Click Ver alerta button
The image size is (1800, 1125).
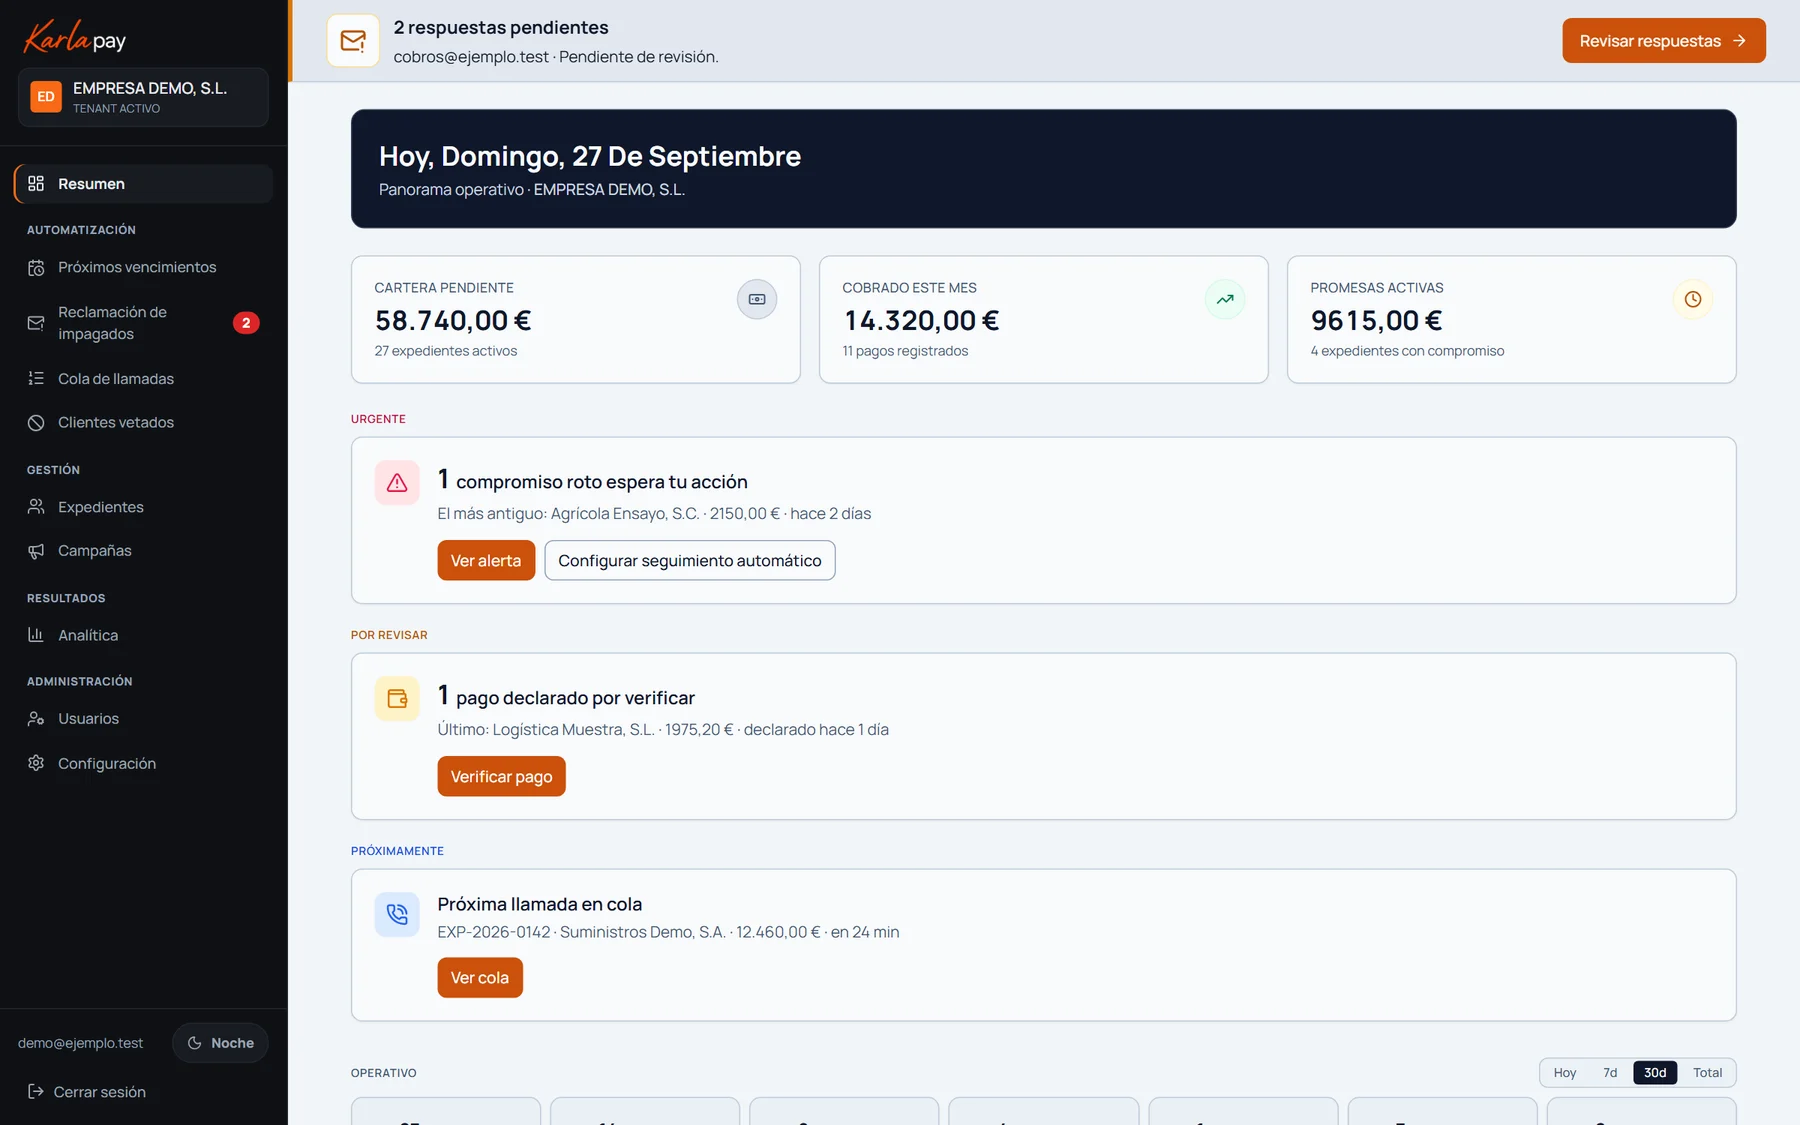[x=486, y=561]
